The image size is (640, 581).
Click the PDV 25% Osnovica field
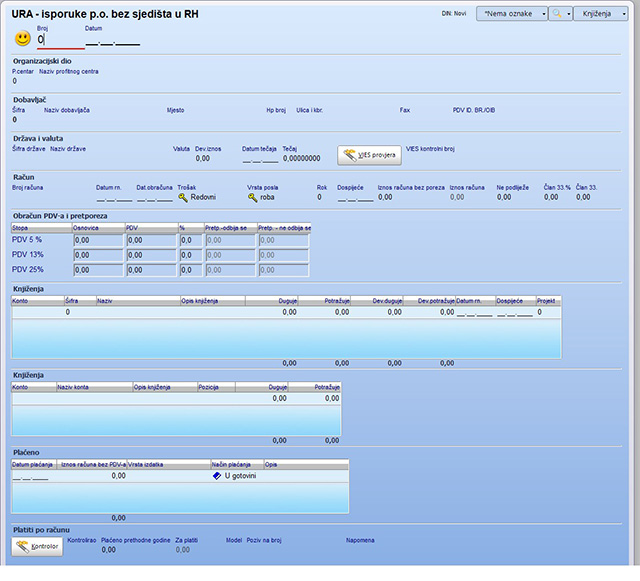98,270
